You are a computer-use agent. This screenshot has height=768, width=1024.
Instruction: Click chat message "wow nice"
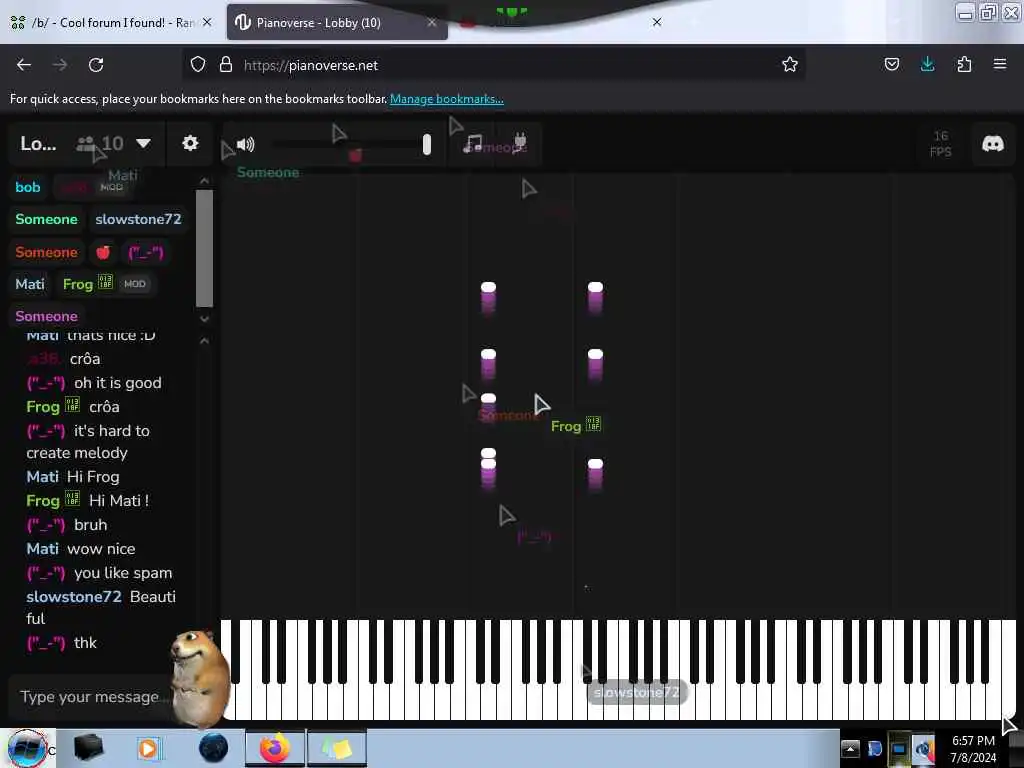coord(101,549)
